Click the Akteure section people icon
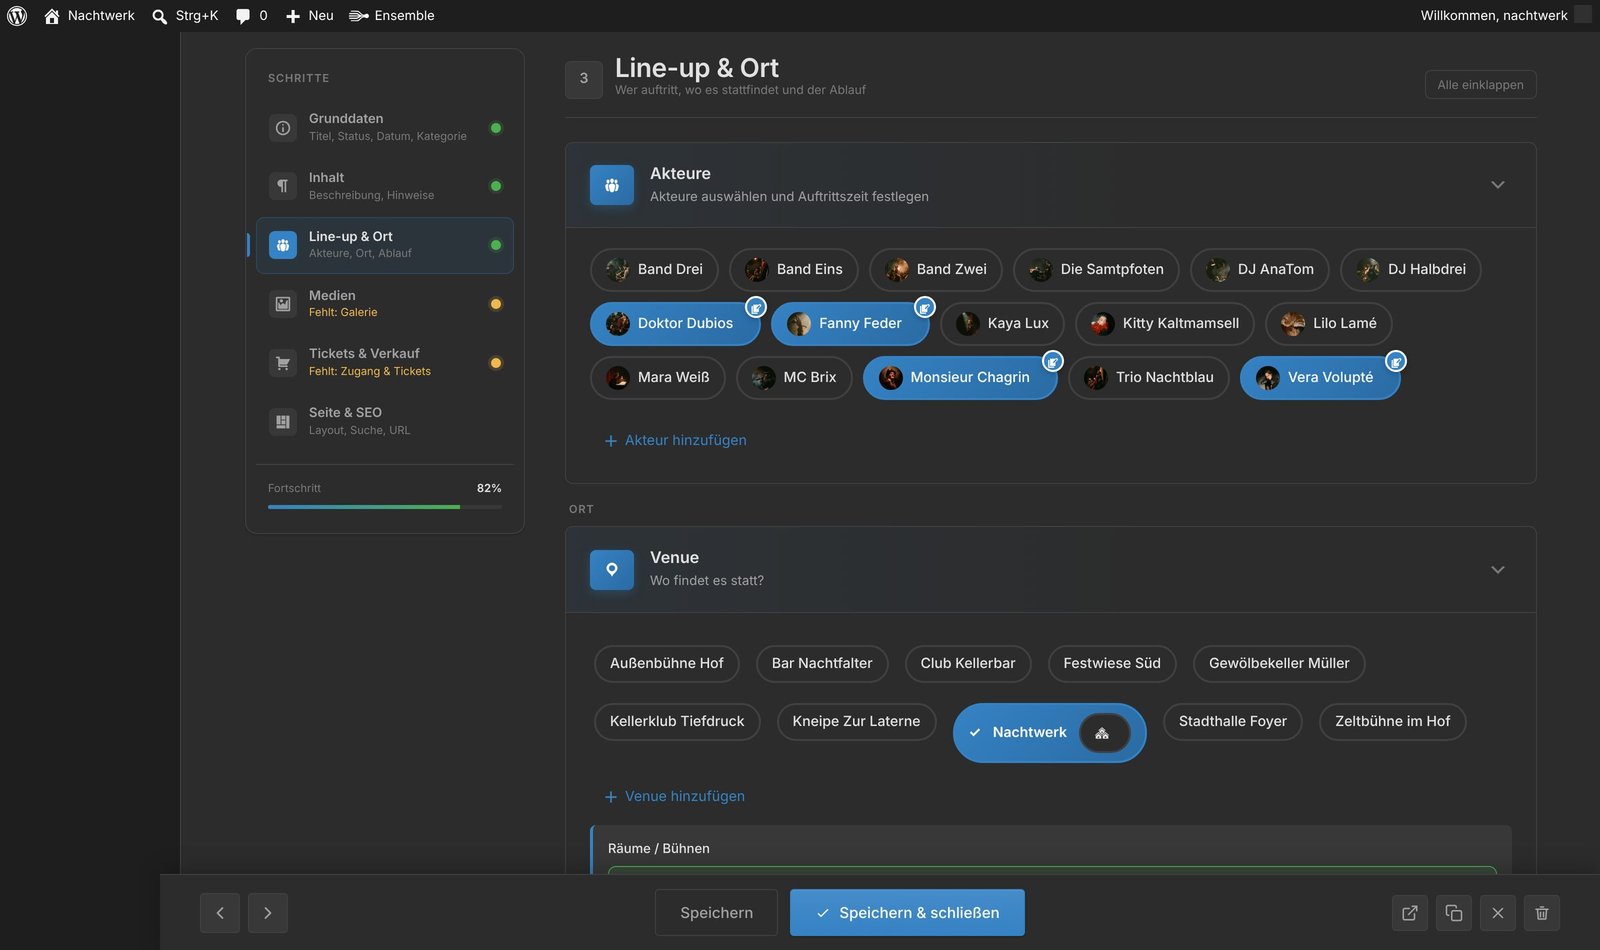Screen dimensions: 1600x950 (x=612, y=185)
